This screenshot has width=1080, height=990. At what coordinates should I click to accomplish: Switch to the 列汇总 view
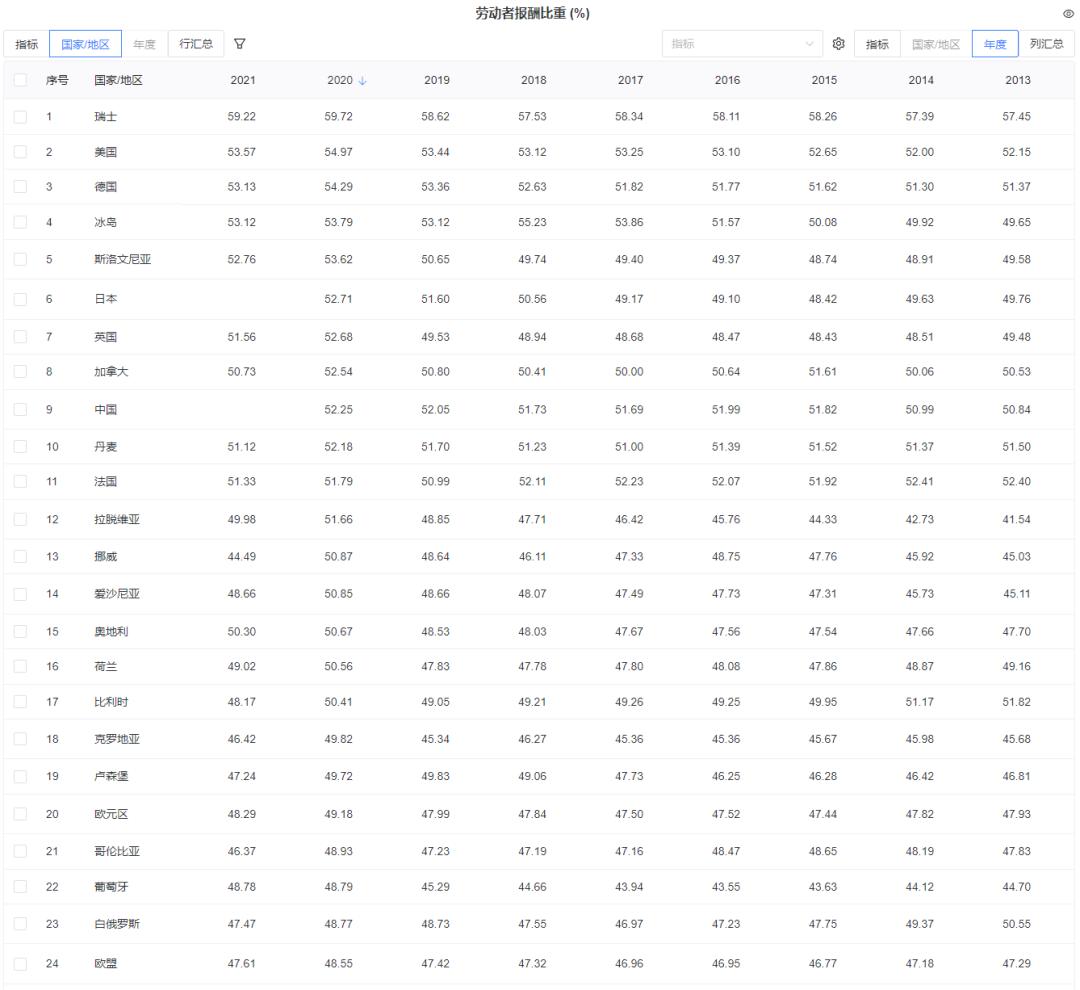1048,44
